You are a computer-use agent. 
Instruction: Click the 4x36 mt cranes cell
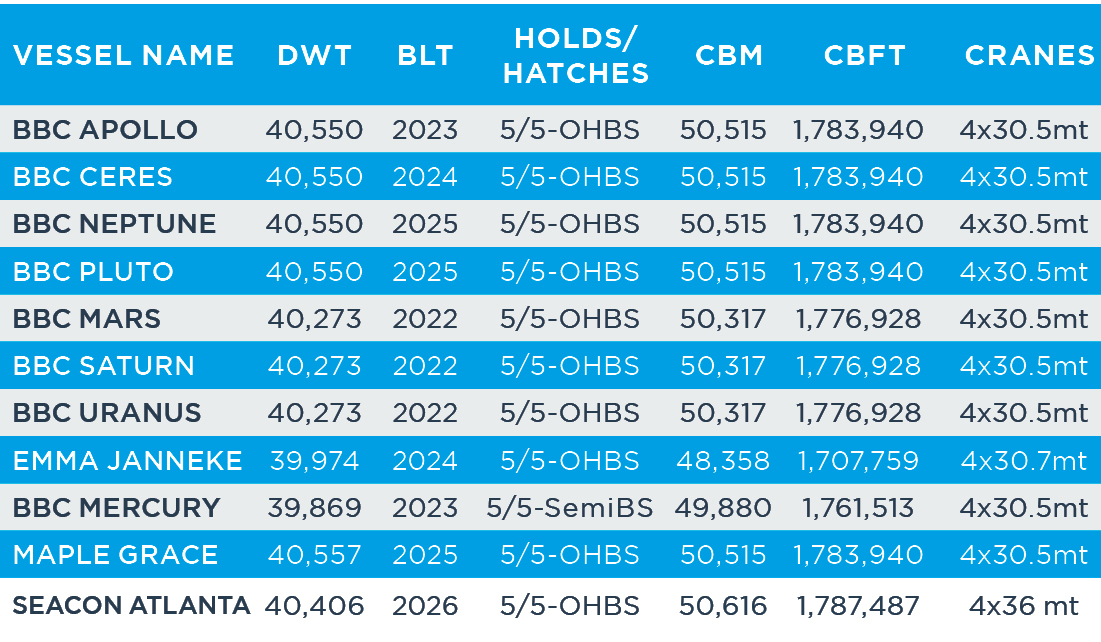click(x=1024, y=605)
